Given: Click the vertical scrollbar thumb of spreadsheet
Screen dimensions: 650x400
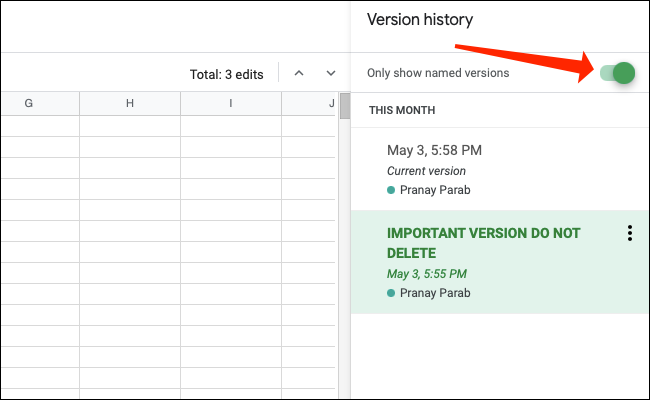Looking at the screenshot, I should coord(345,106).
